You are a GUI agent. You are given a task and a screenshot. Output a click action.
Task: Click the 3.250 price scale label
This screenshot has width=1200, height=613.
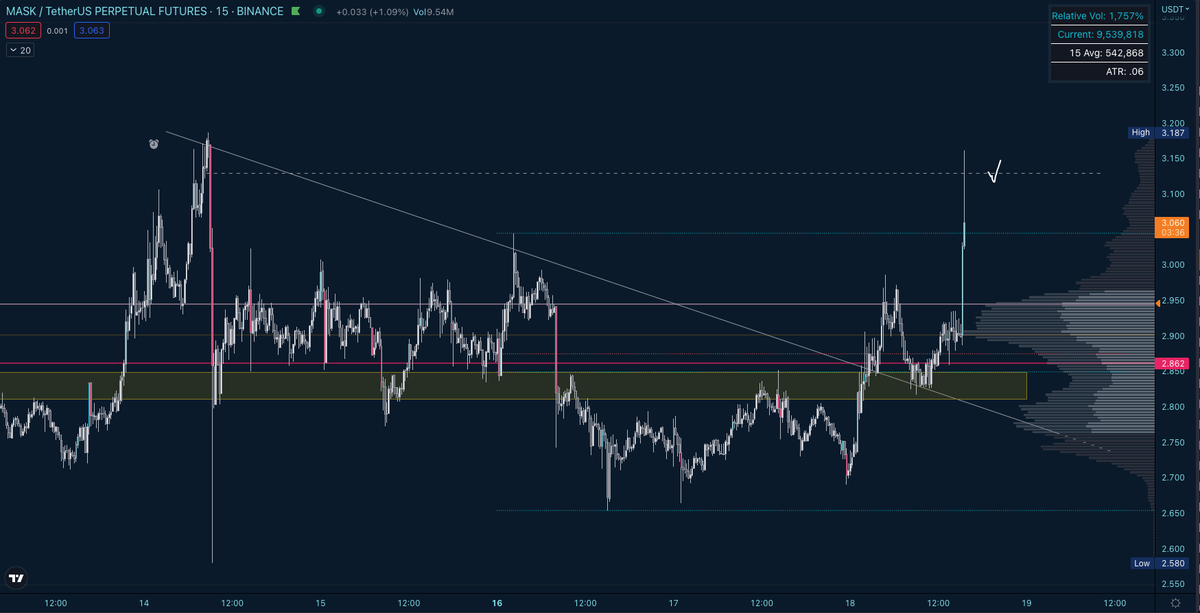pos(1174,88)
